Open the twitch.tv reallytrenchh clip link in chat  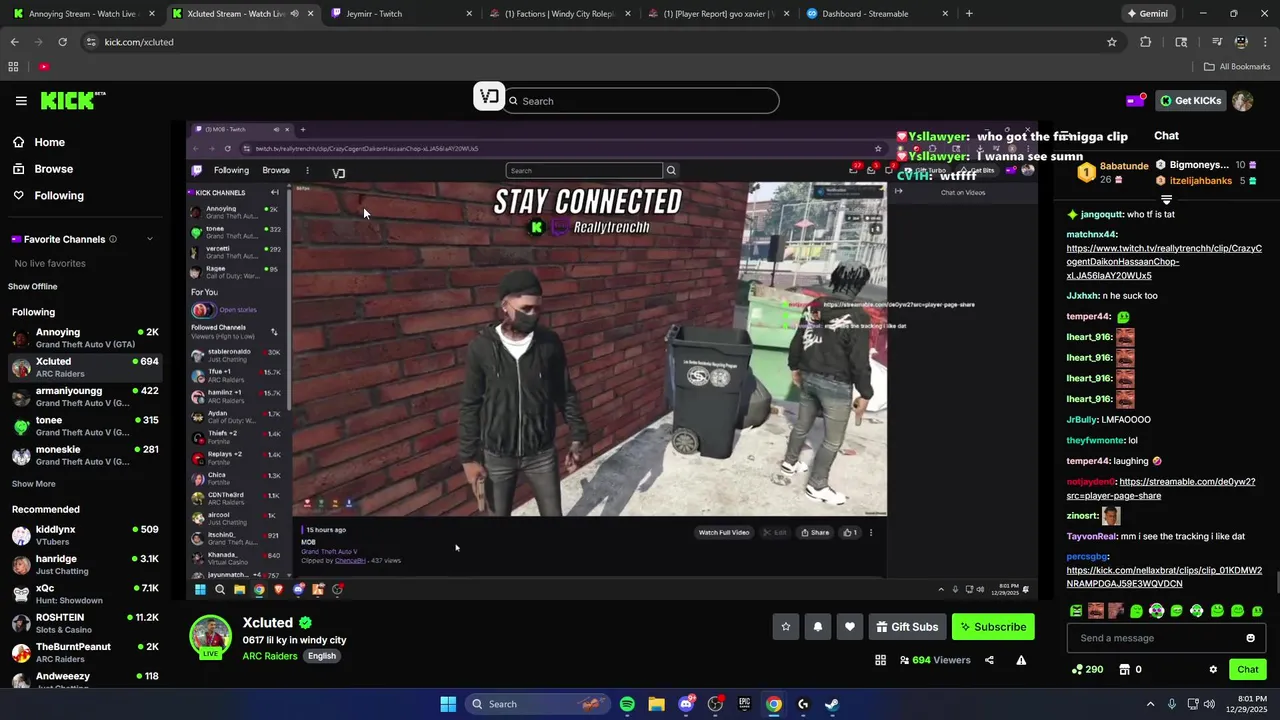1164,262
